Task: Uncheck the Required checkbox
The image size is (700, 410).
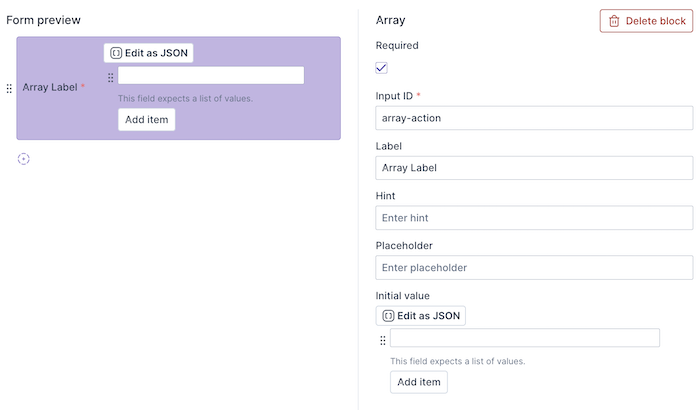Action: (382, 68)
